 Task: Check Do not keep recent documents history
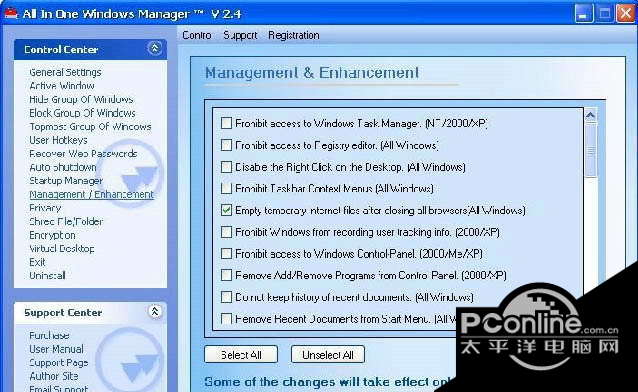click(x=226, y=297)
